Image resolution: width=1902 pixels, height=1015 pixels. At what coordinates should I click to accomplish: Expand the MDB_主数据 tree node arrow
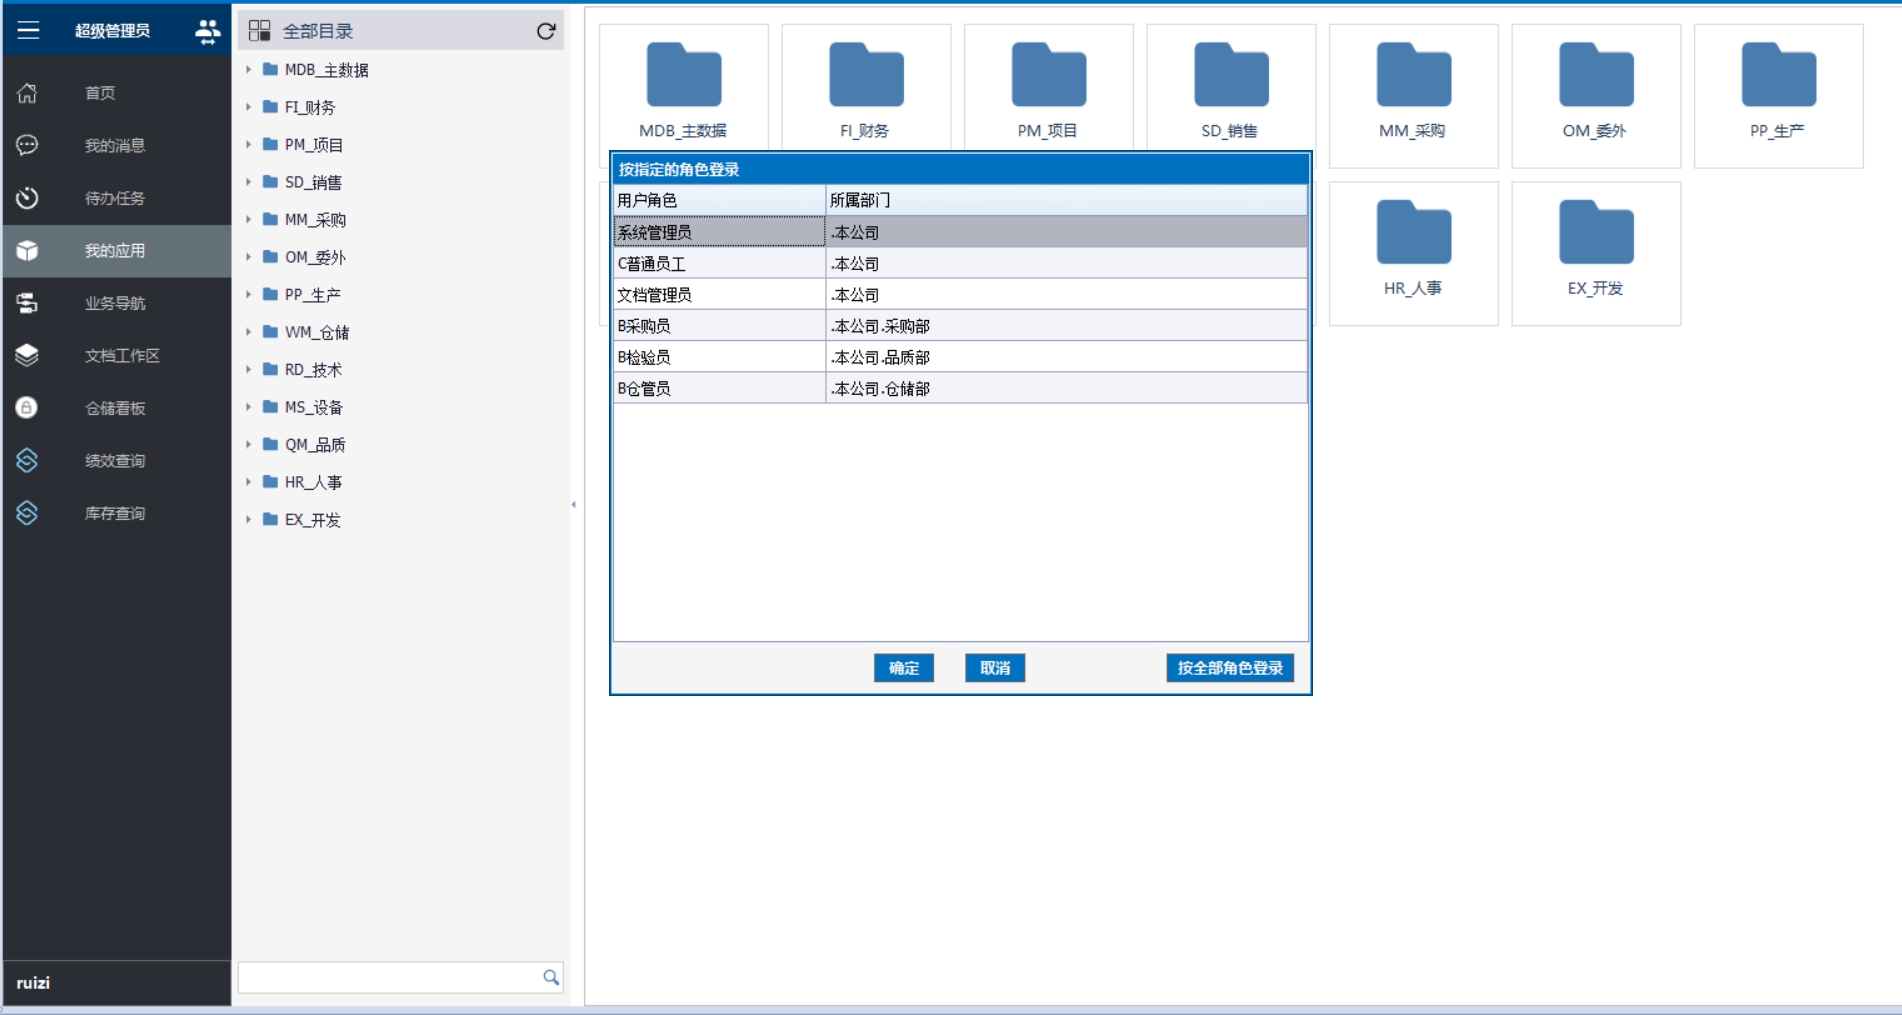249,70
